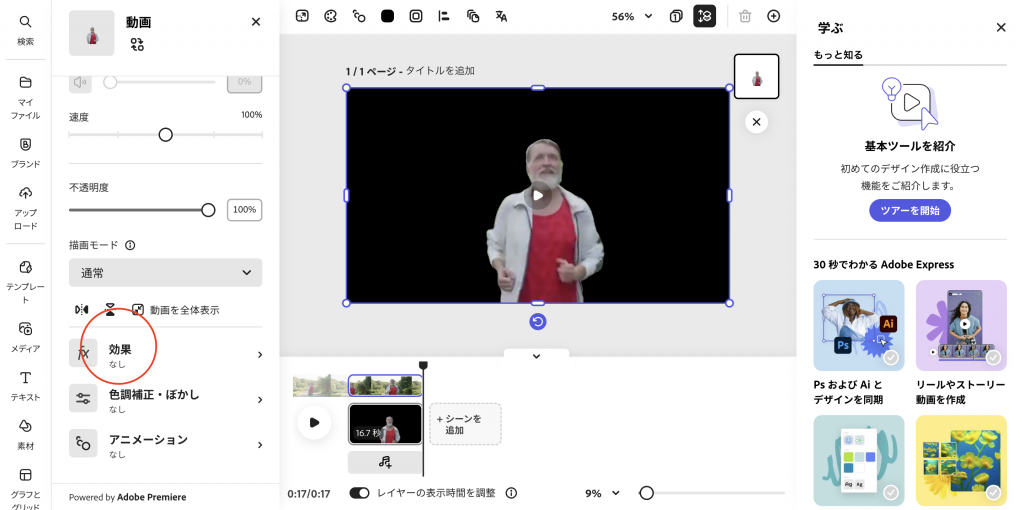Click the info icon next to 描画モード
Image resolution: width=1024 pixels, height=510 pixels.
pyautogui.click(x=130, y=246)
